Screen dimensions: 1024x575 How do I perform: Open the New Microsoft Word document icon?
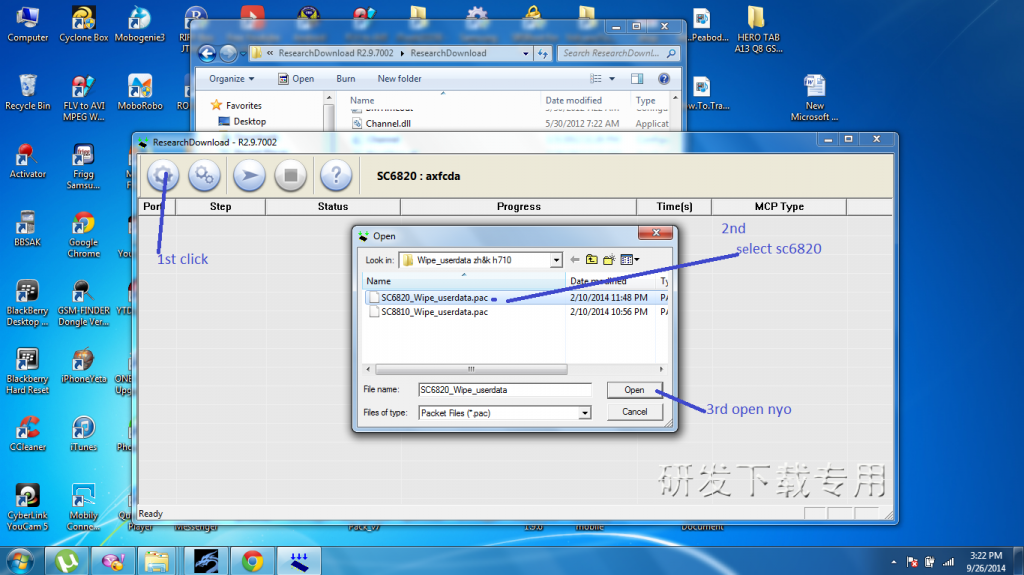814,98
